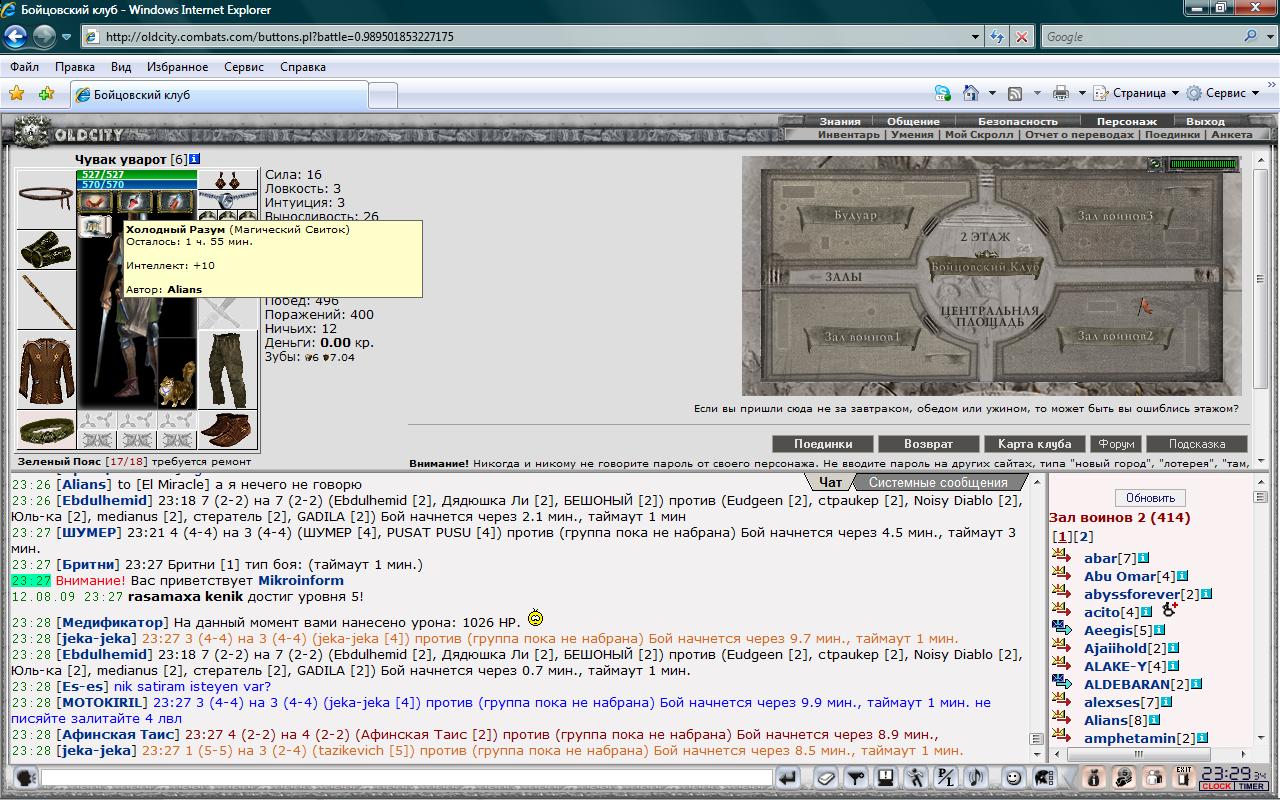This screenshot has width=1280, height=800.
Task: Open the Файл menu
Action: click(25, 67)
